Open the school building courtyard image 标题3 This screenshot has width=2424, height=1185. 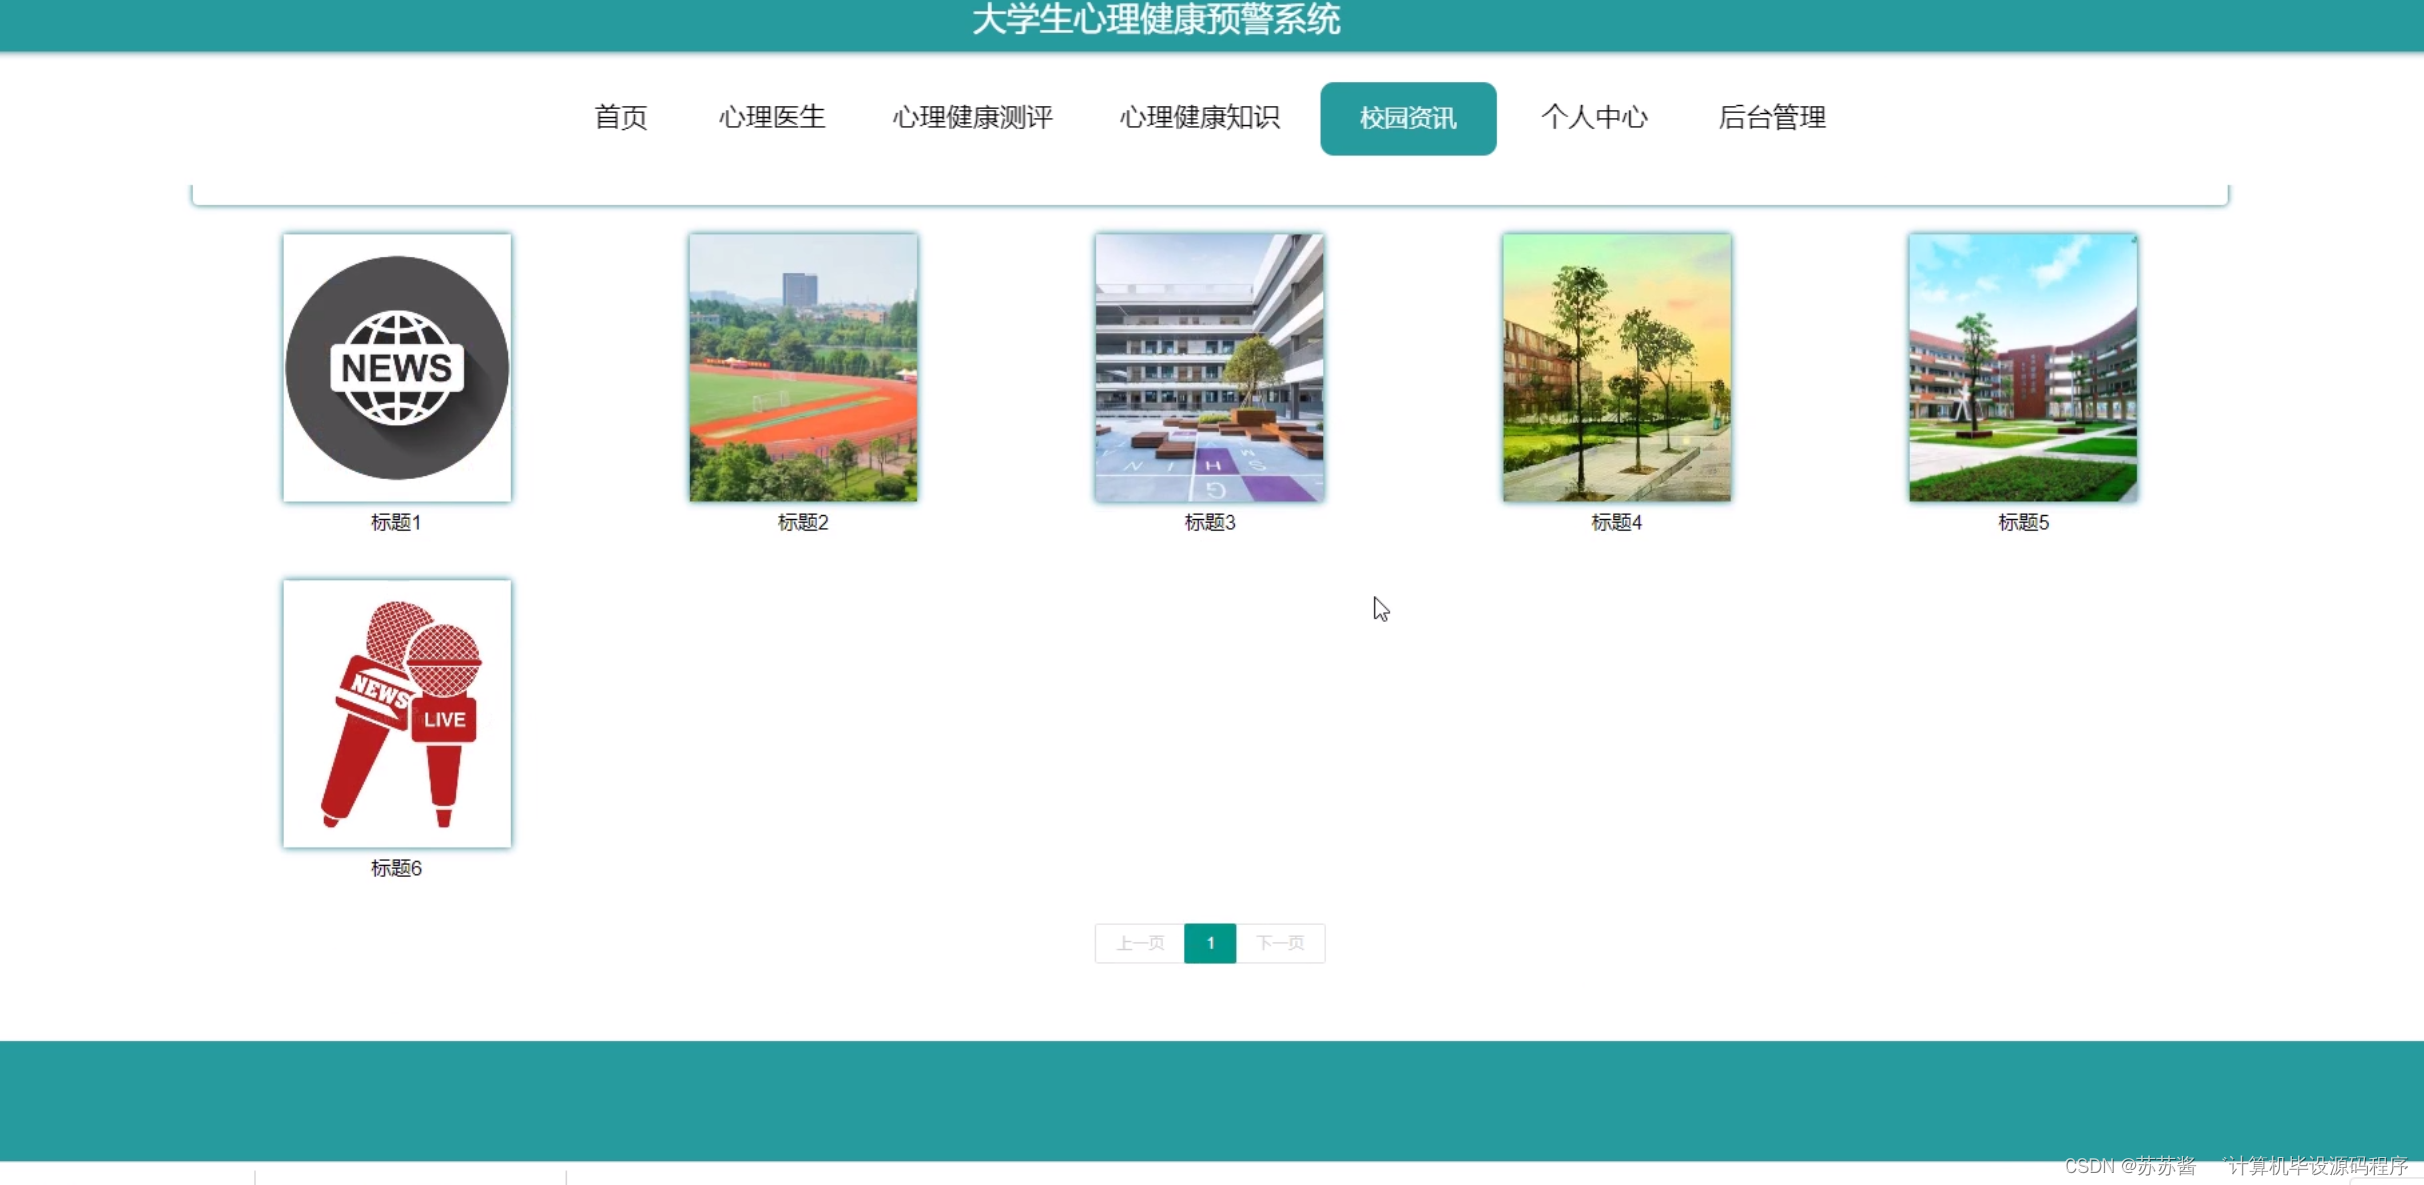tap(1209, 367)
